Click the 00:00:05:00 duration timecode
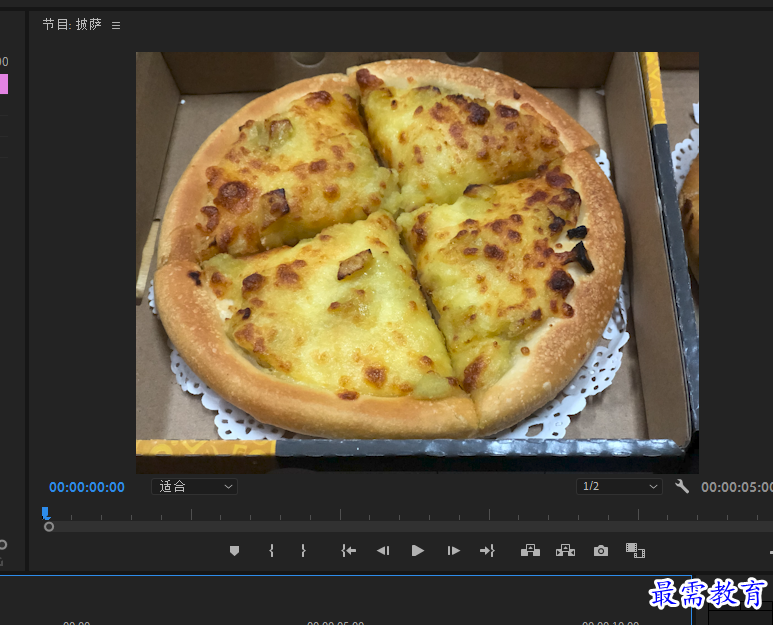 tap(737, 487)
